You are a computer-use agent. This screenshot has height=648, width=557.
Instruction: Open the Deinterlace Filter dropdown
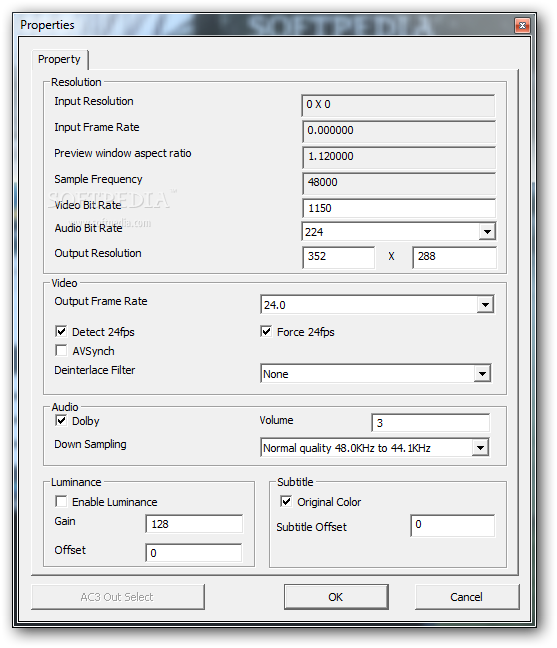point(482,374)
